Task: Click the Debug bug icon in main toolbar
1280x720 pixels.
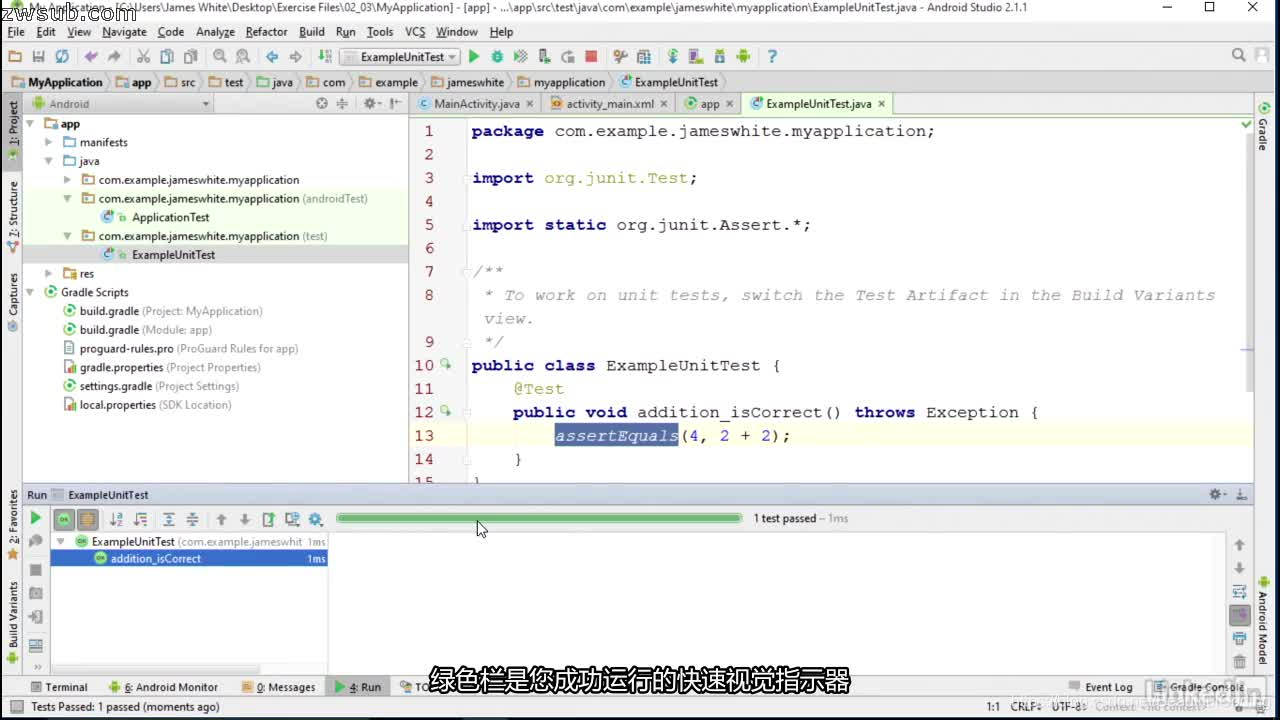Action: tap(497, 57)
